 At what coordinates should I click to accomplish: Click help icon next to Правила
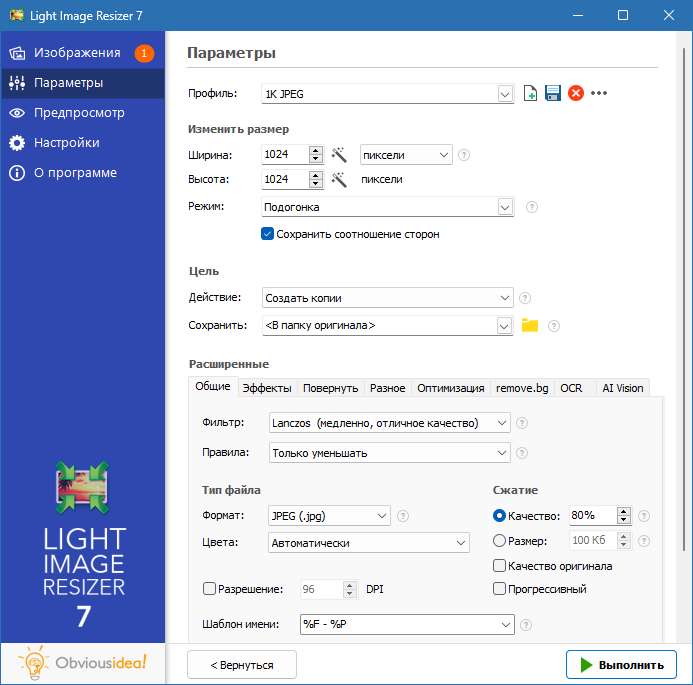coord(522,453)
